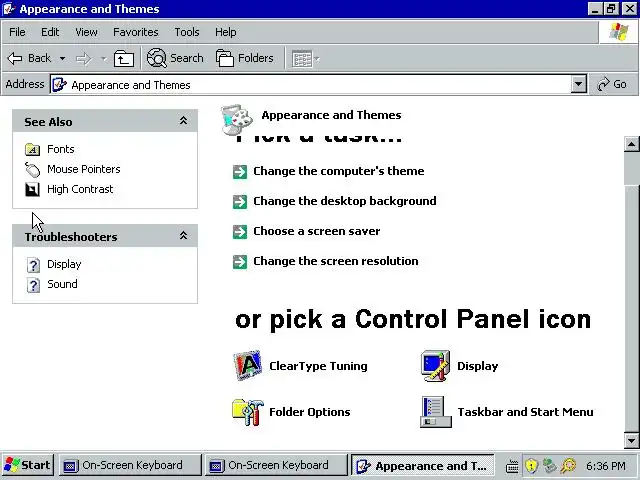The width and height of the screenshot is (640, 480).
Task: Click the Go button beside address bar
Action: [x=612, y=84]
